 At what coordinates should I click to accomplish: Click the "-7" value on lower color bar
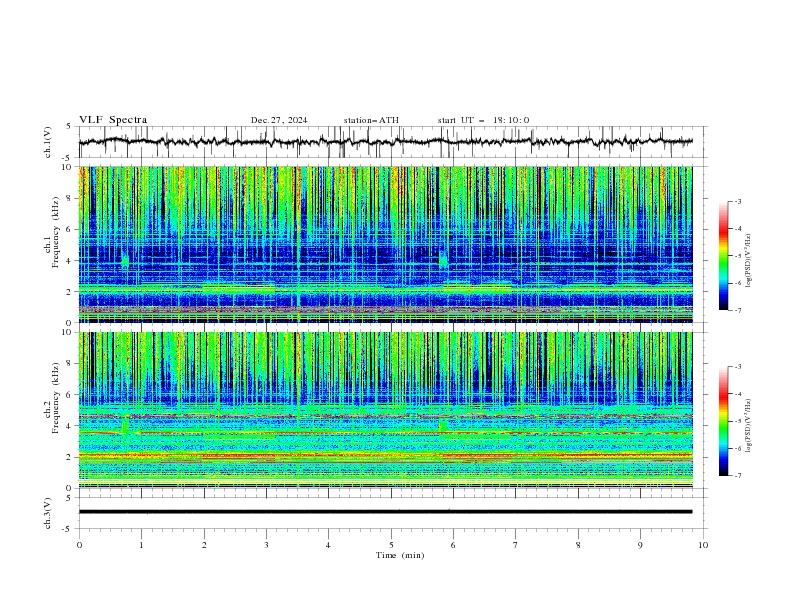pyautogui.click(x=737, y=476)
